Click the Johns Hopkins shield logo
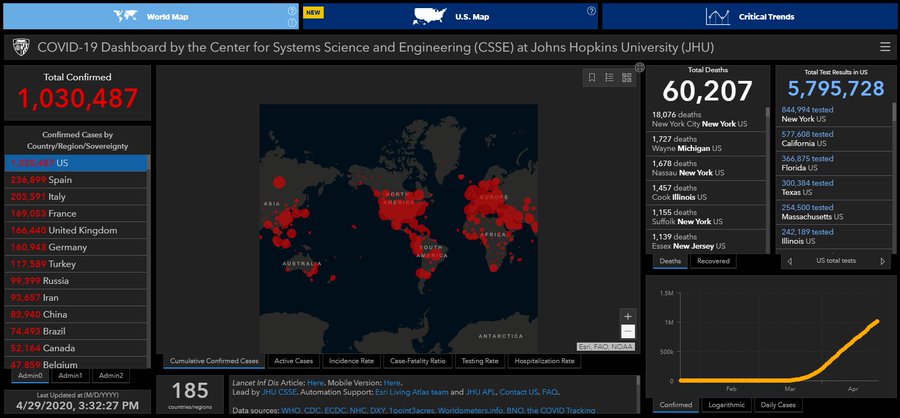Screen dimensions: 900x418 click(x=21, y=47)
